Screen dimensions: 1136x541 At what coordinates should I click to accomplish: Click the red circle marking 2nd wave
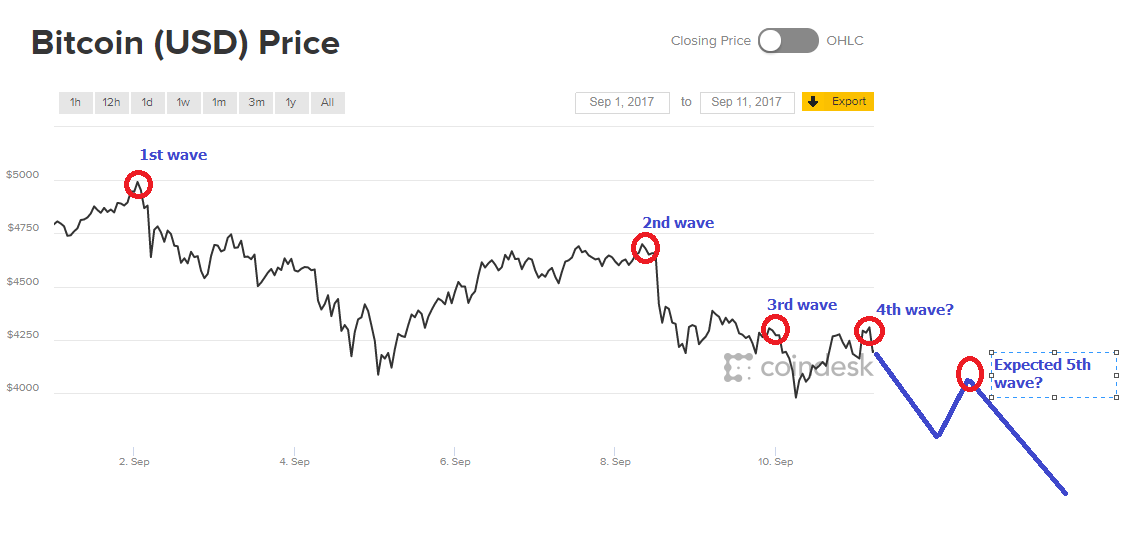pos(645,246)
